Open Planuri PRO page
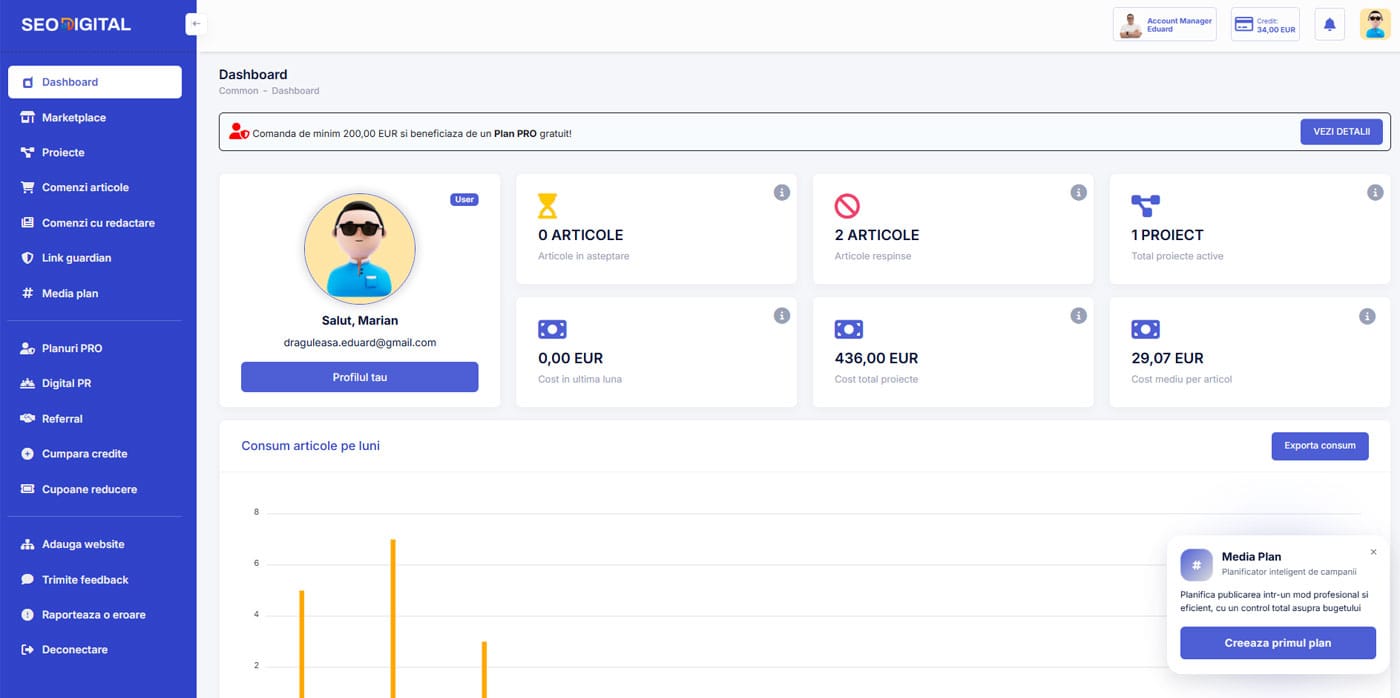Screen dimensions: 1400x698 [x=72, y=348]
